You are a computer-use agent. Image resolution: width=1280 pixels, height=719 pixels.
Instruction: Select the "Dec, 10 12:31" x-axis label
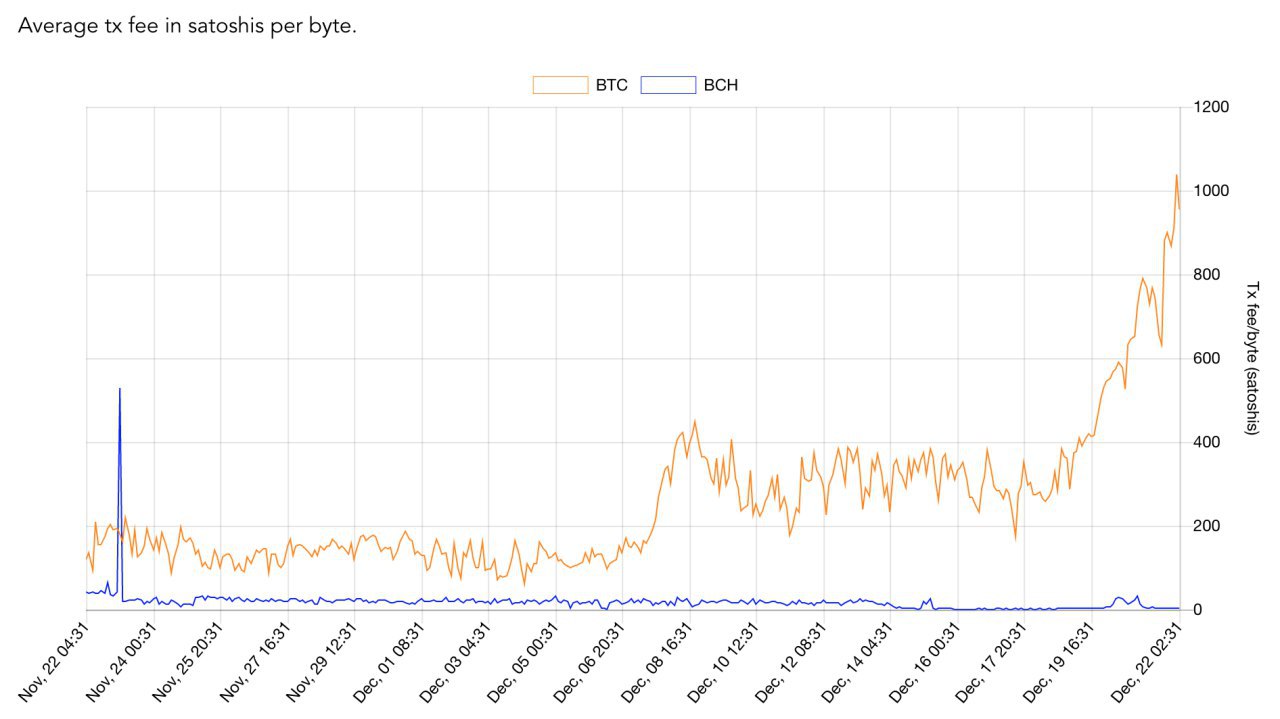pyautogui.click(x=726, y=662)
